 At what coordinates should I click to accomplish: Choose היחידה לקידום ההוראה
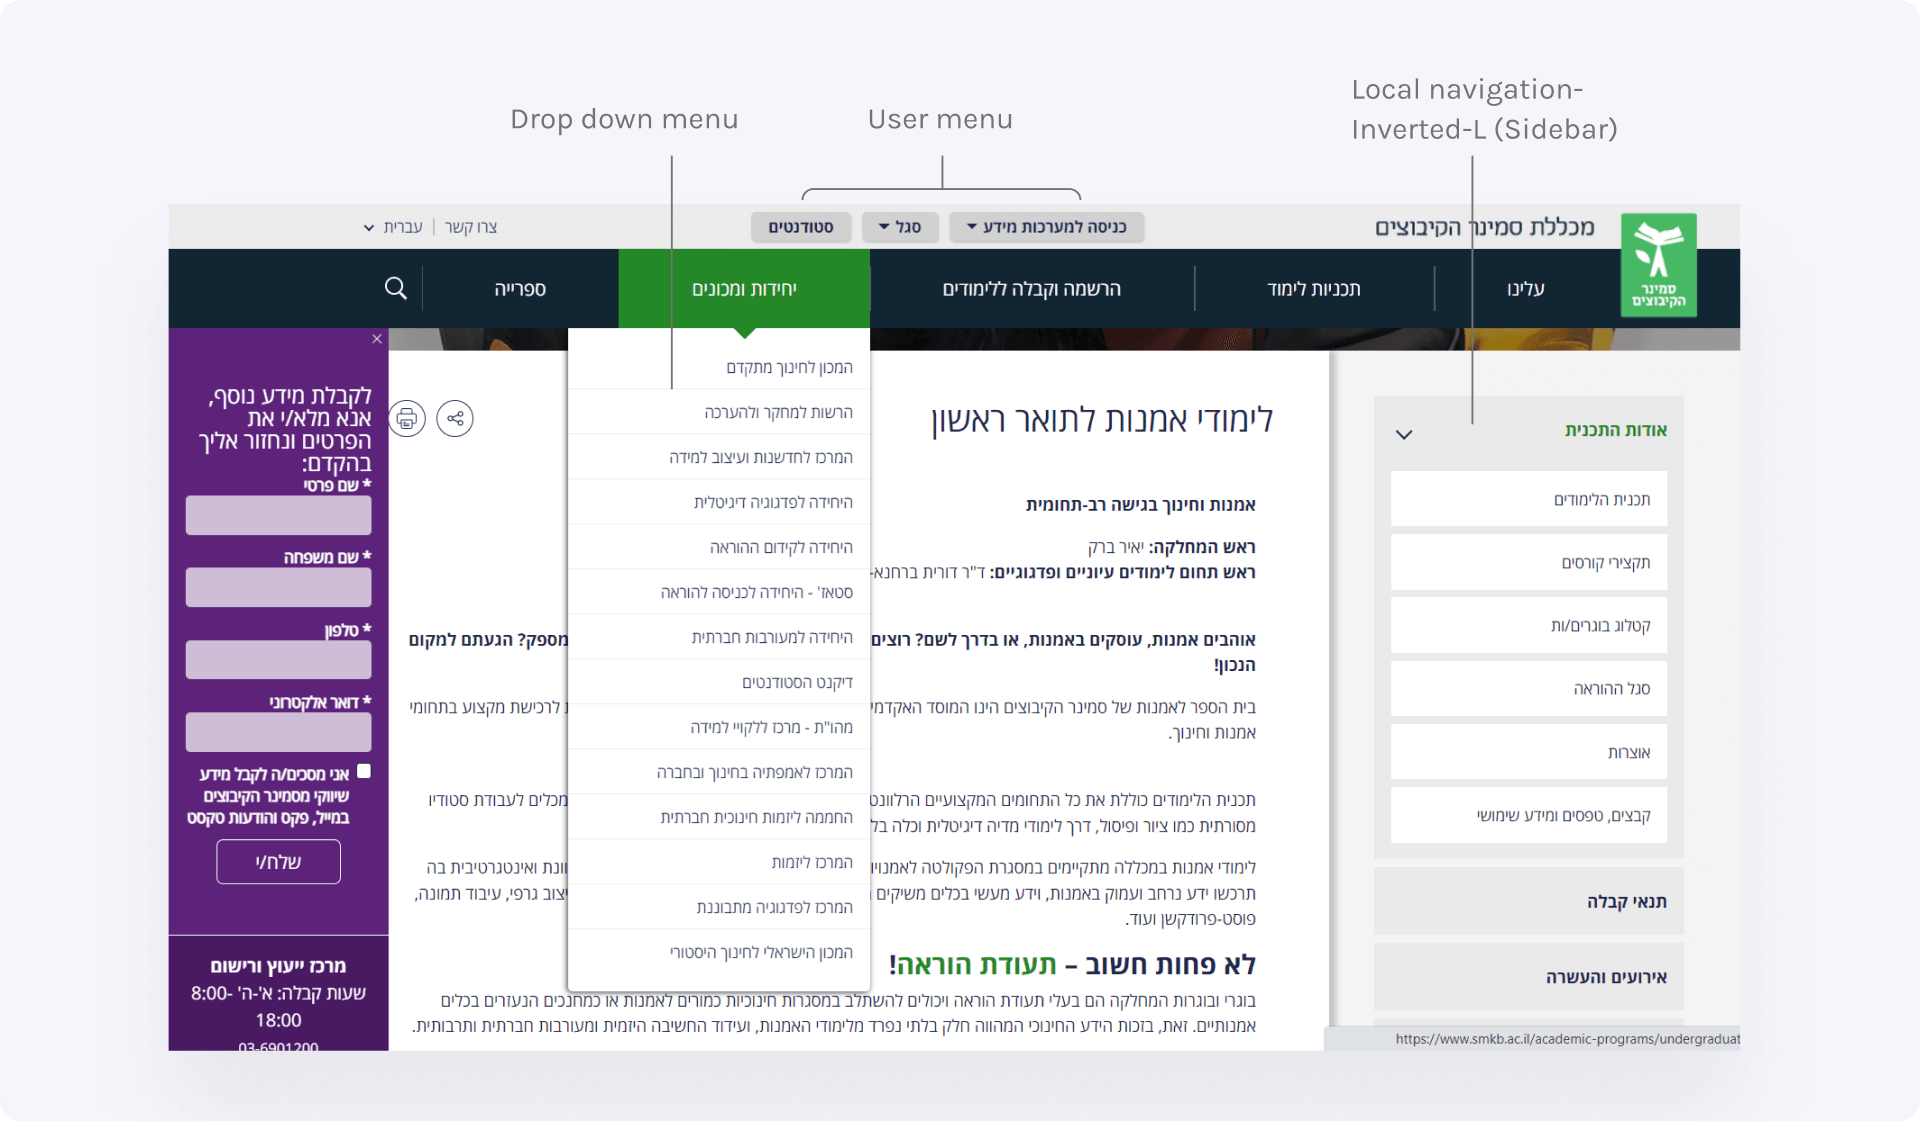point(719,547)
